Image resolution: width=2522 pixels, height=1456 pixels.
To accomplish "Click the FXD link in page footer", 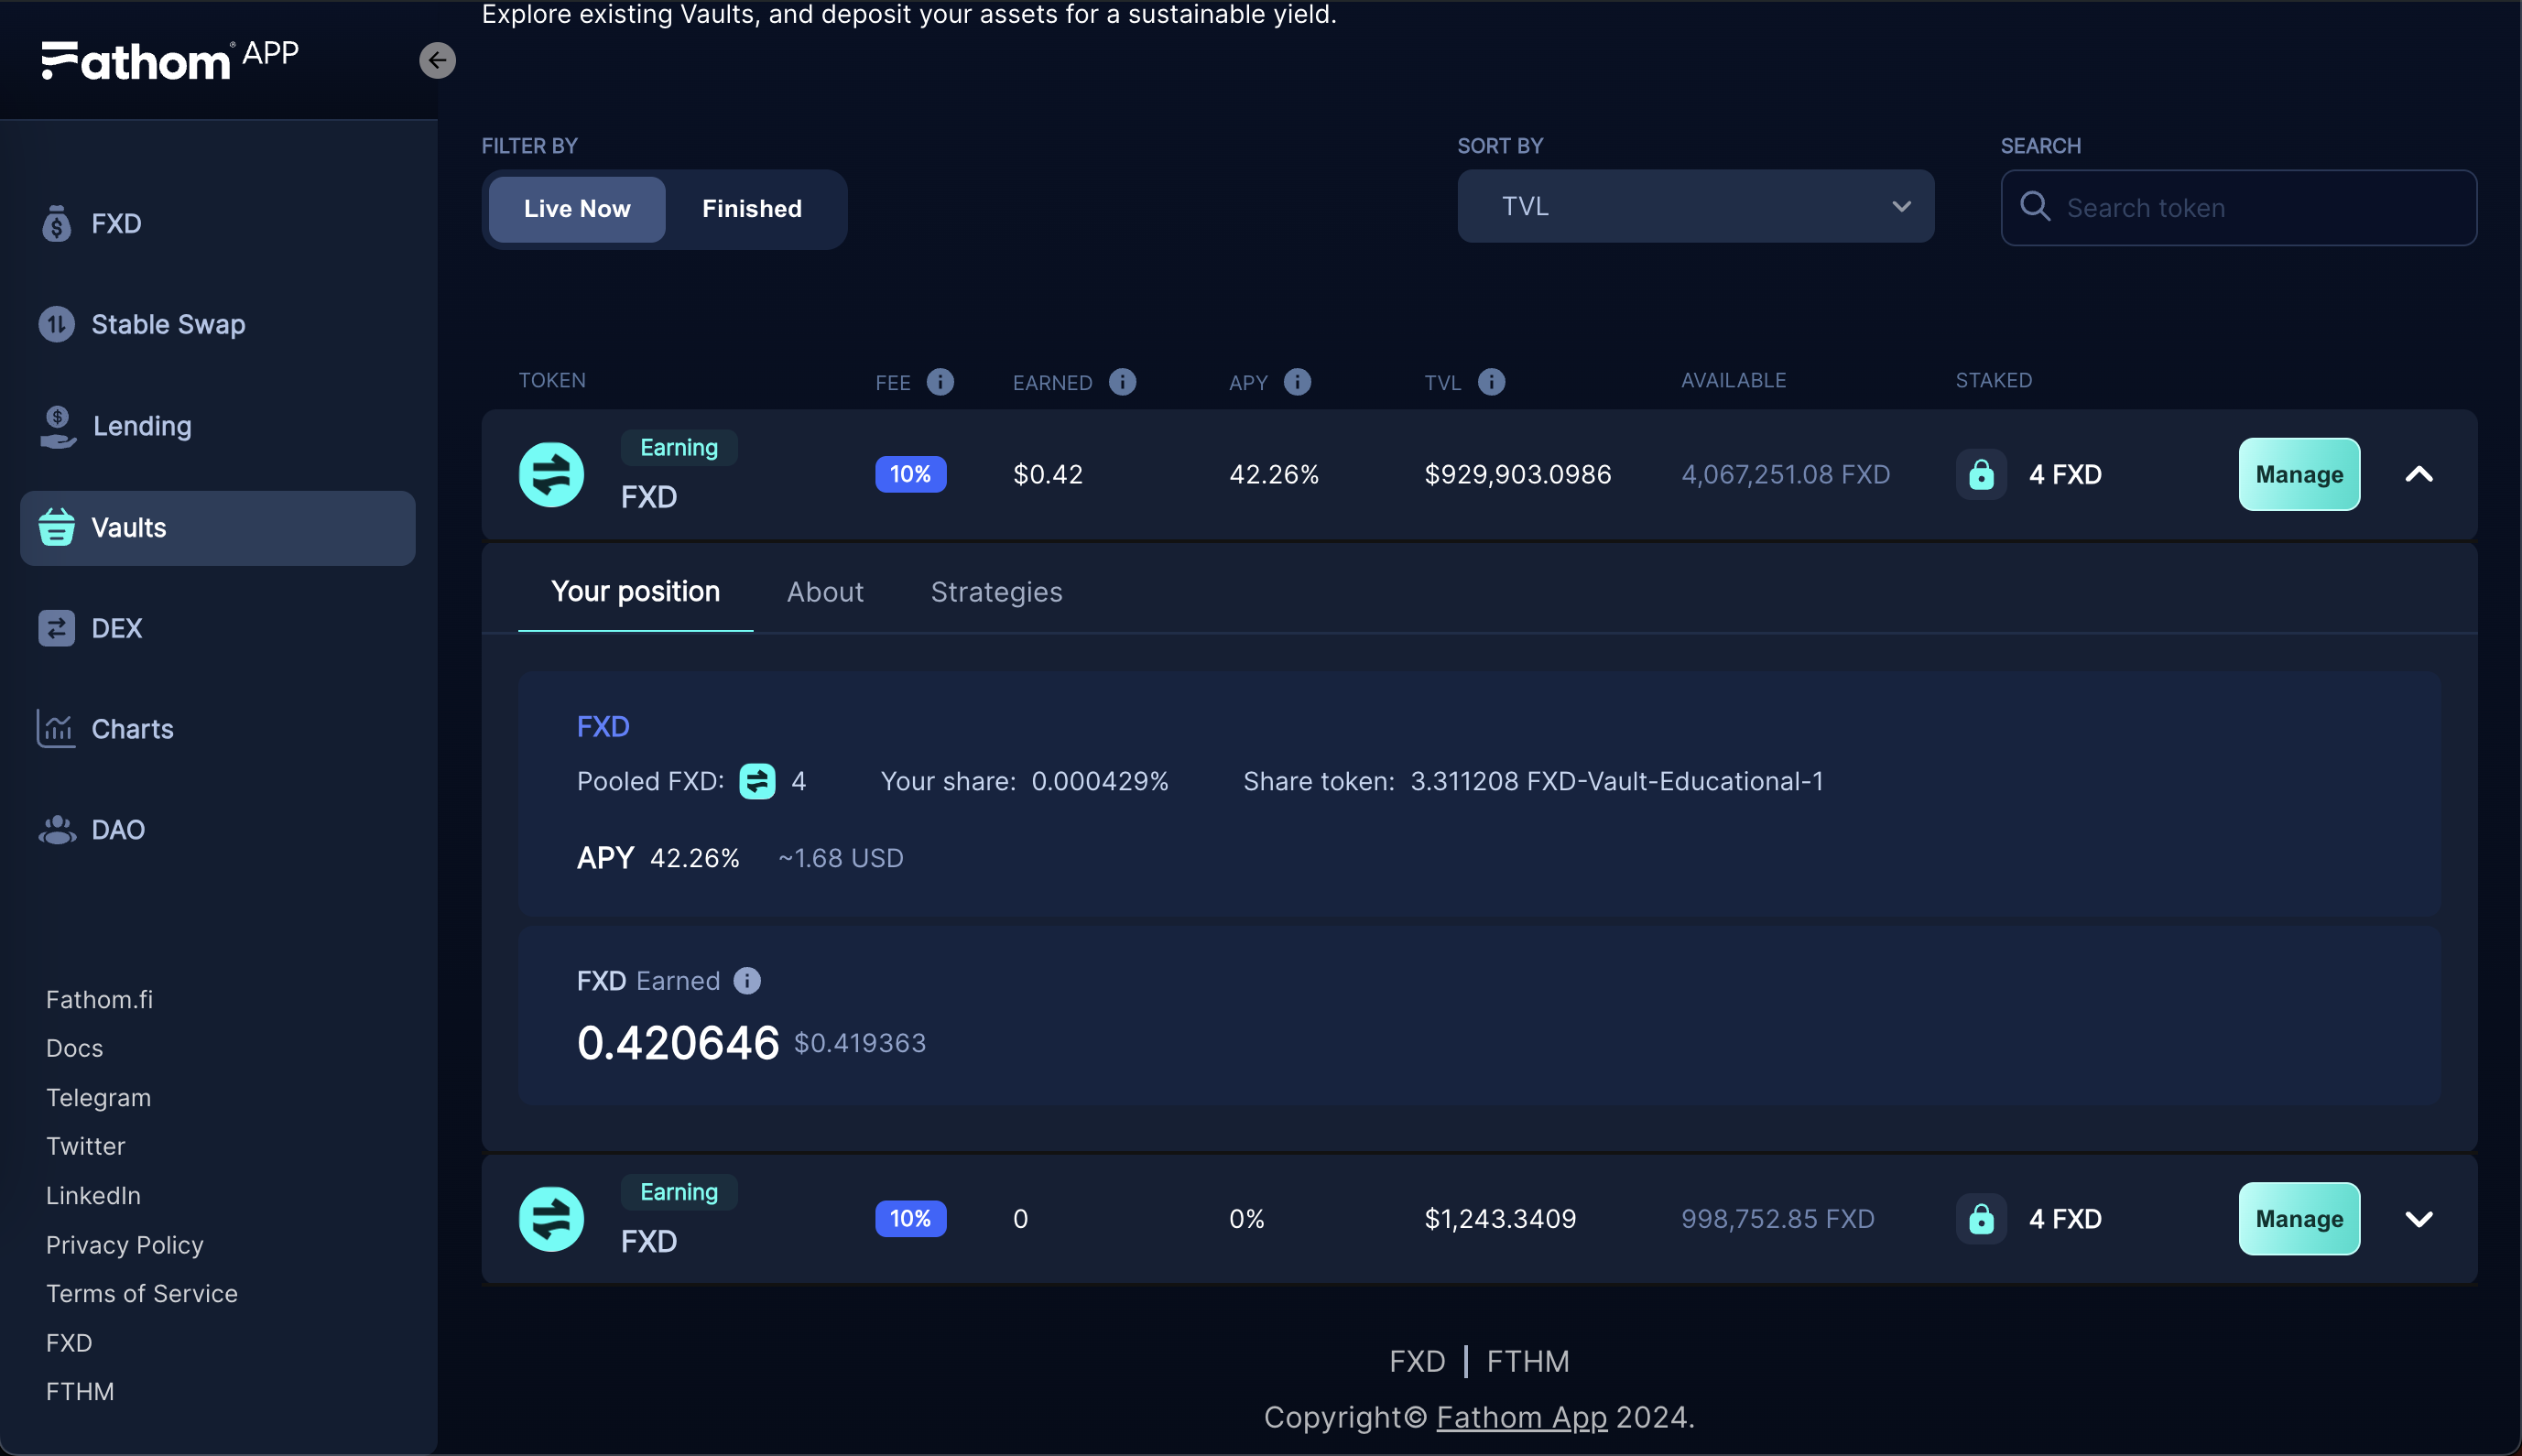I will 1417,1361.
